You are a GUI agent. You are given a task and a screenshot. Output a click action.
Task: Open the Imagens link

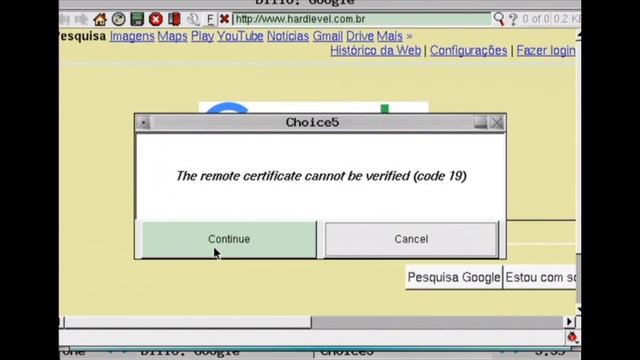pos(132,36)
